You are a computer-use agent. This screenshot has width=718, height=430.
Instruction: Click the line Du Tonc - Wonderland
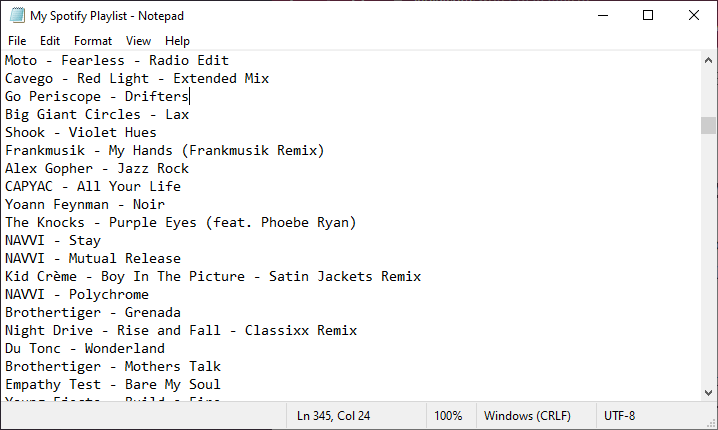coord(85,348)
